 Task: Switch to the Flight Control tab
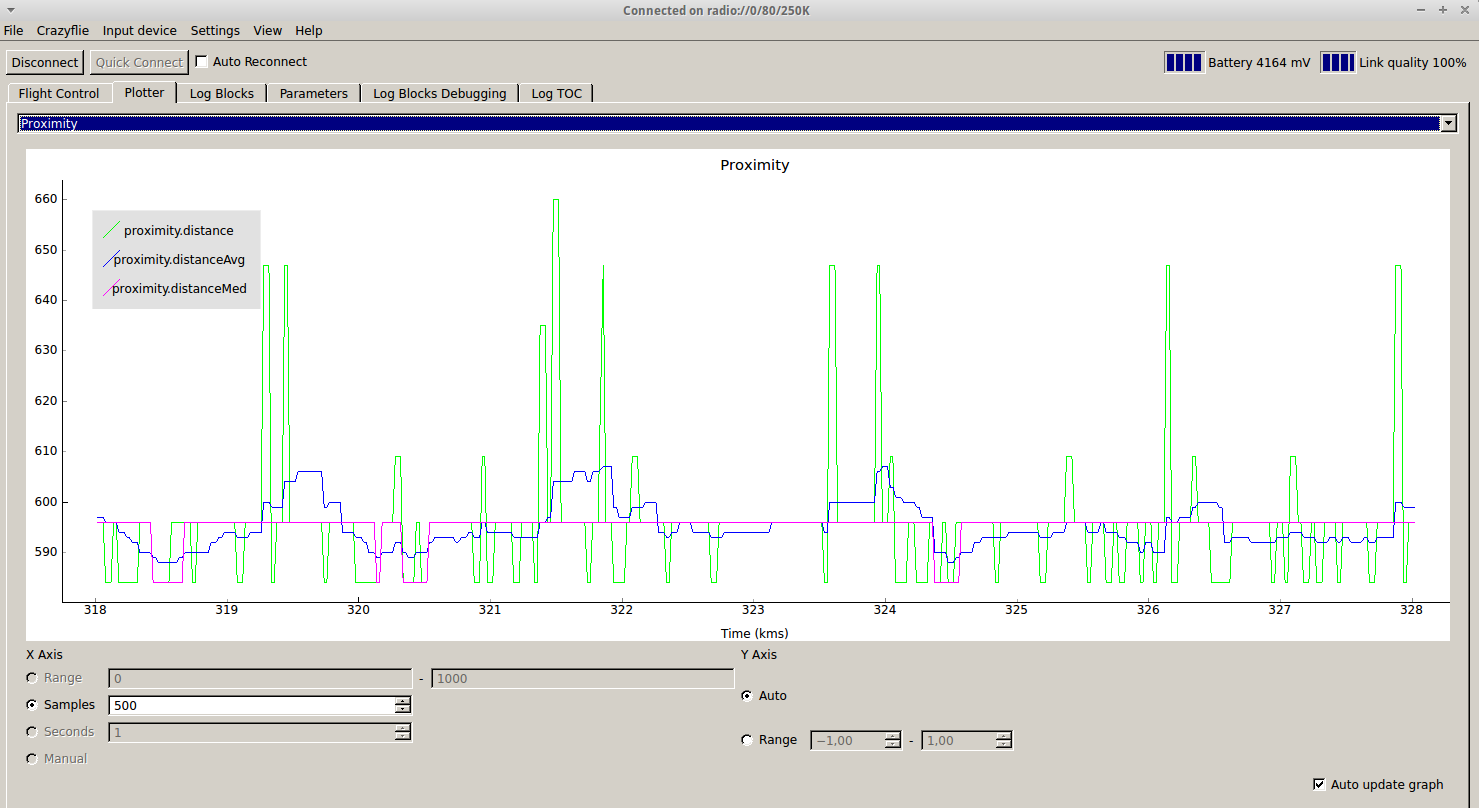click(x=59, y=93)
